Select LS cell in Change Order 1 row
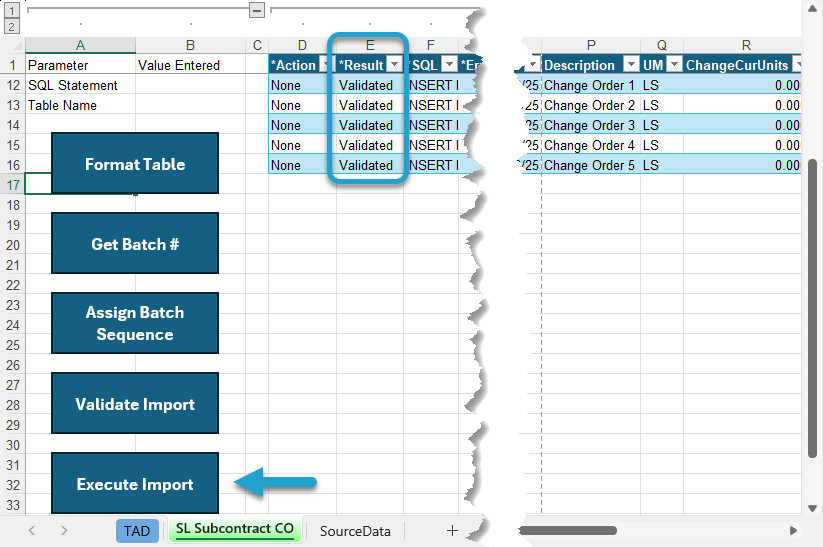Image resolution: width=823 pixels, height=547 pixels. tap(662, 85)
